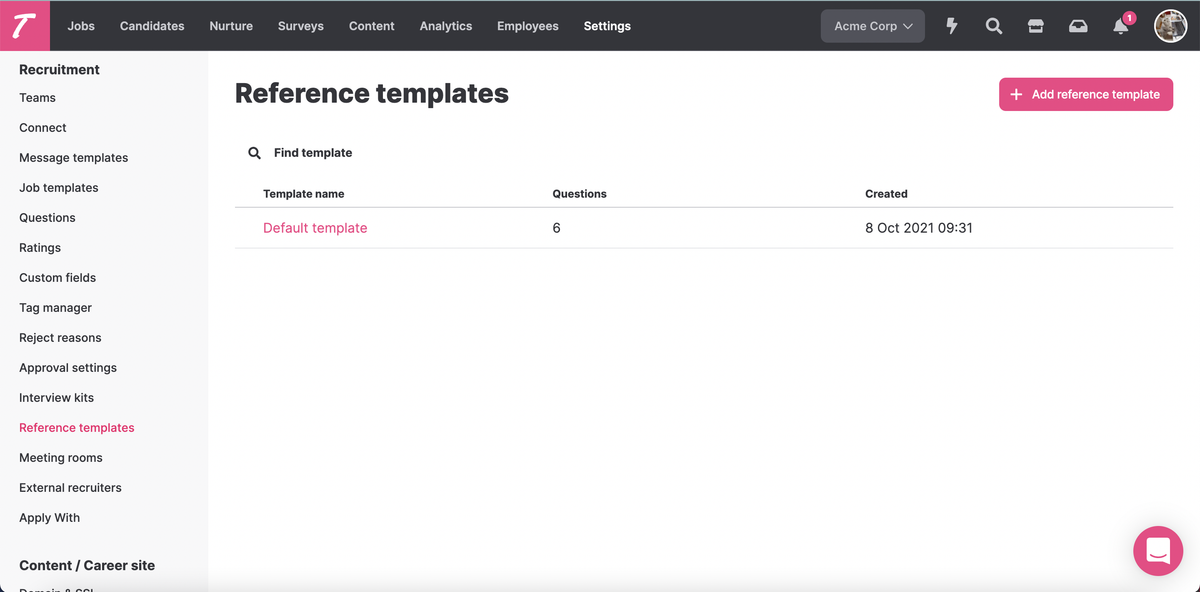Expand the Acme Corp company dropdown
Screen dimensions: 1200x592
[x=873, y=26]
